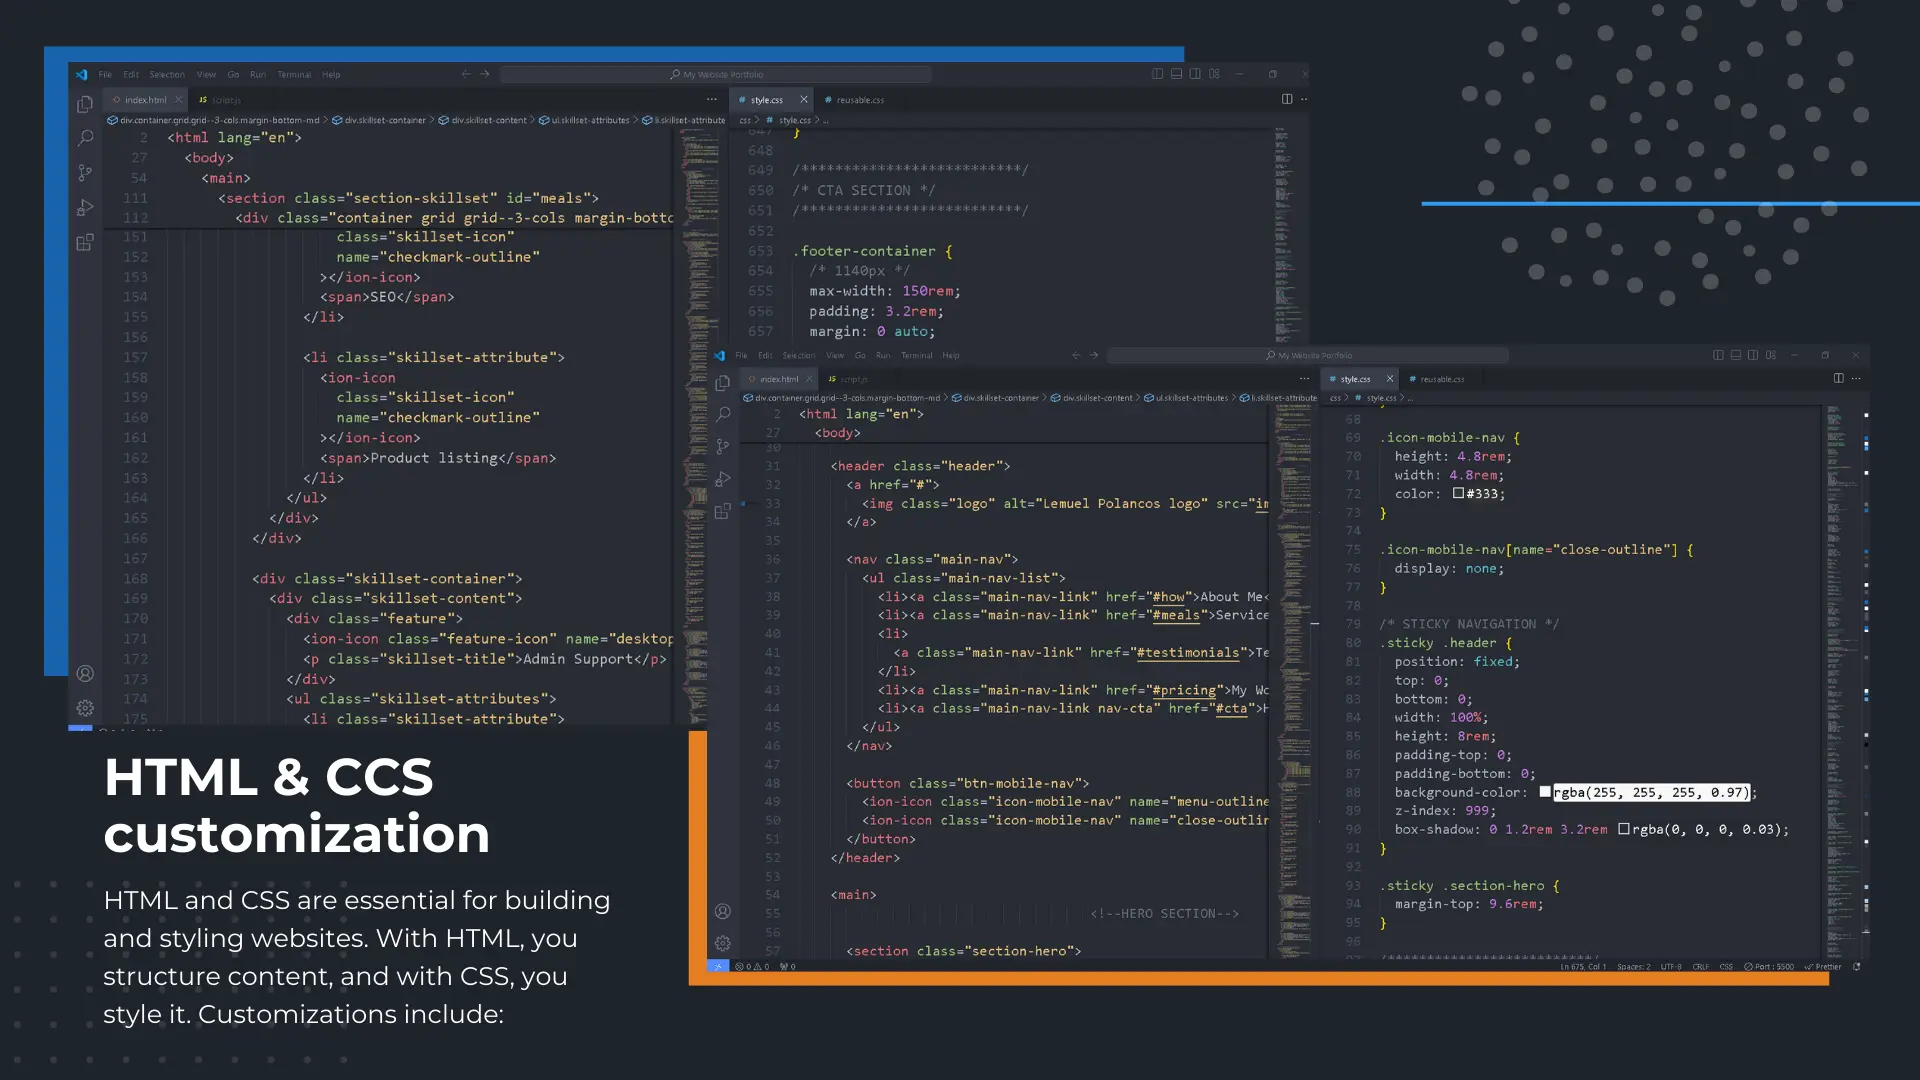Click the Prettier status bar item
The width and height of the screenshot is (1920, 1080).
click(1823, 966)
